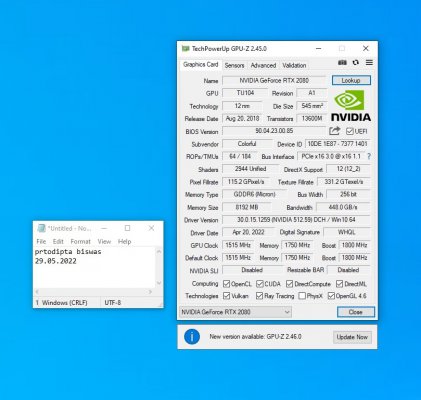421x400 pixels.
Task: Click the Subvendor value Colorful
Action: click(x=247, y=144)
